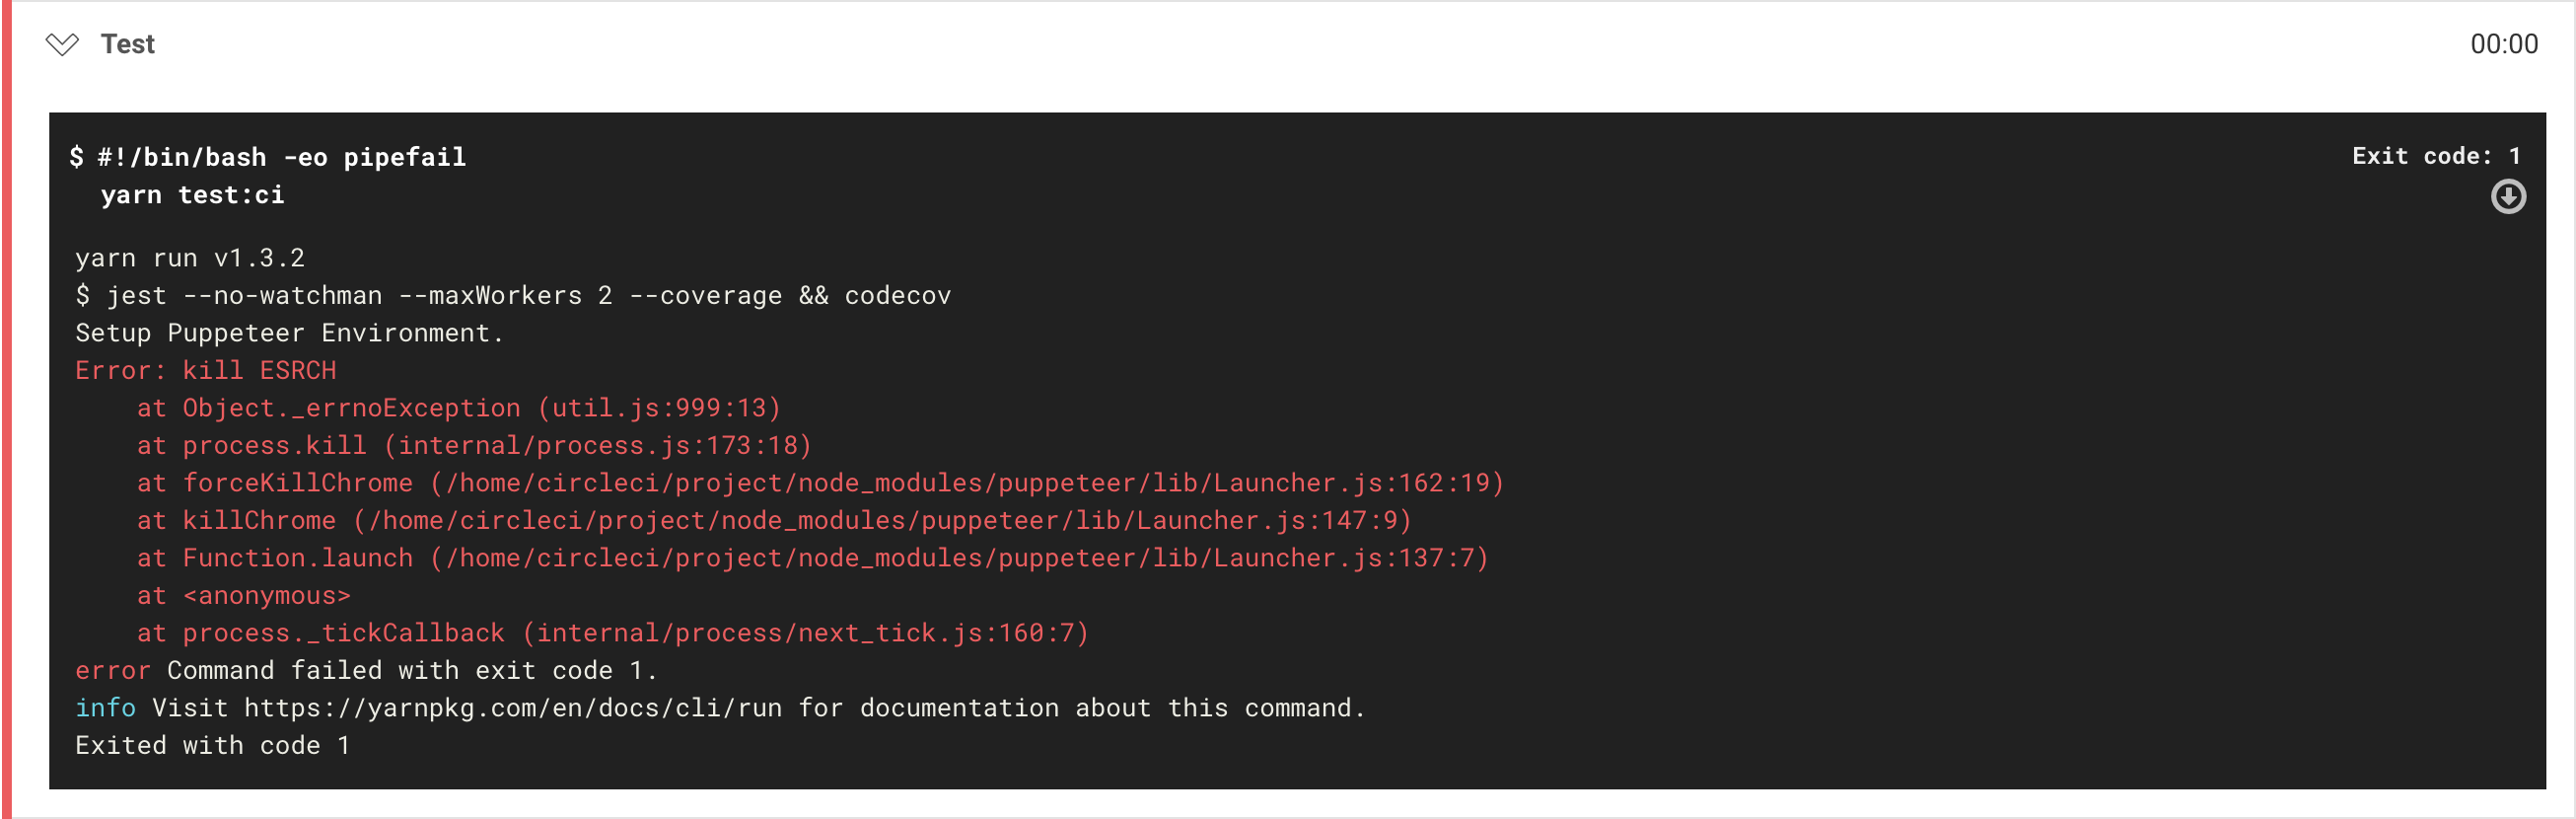This screenshot has height=819, width=2576.
Task: Click Setup Puppeteer Environment line
Action: [x=290, y=333]
